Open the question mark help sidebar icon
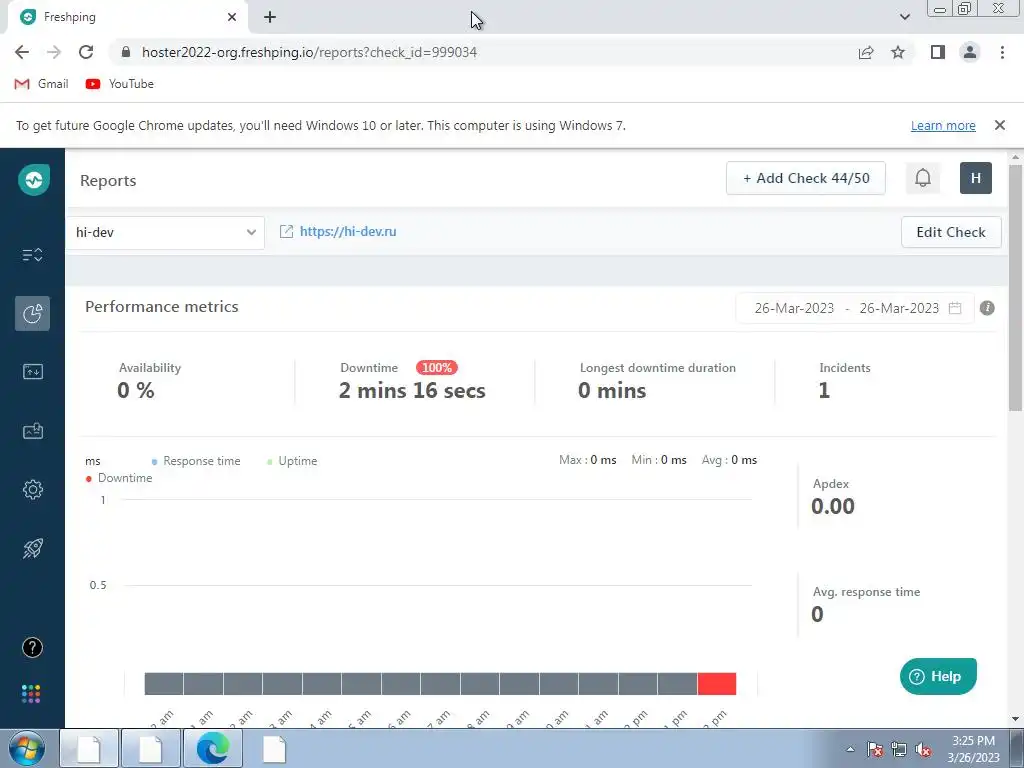The image size is (1024, 768). point(33,647)
